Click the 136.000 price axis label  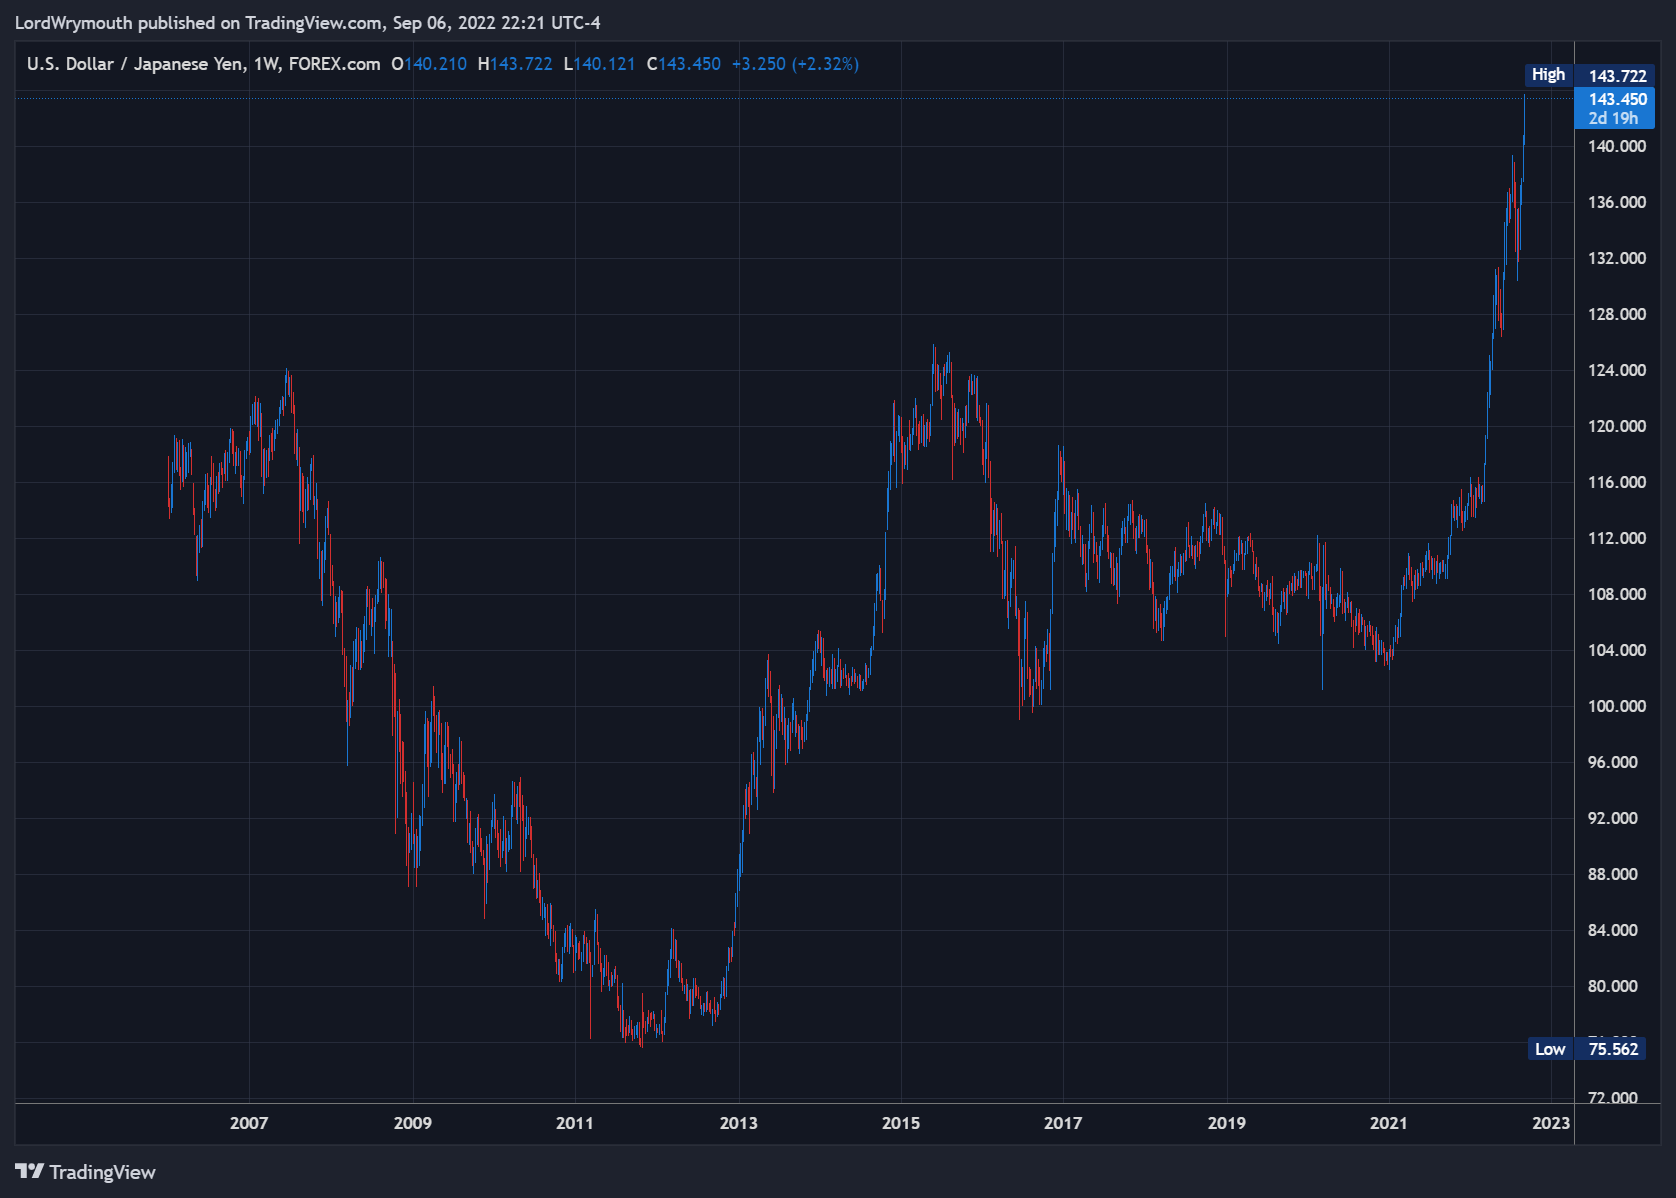point(1617,202)
